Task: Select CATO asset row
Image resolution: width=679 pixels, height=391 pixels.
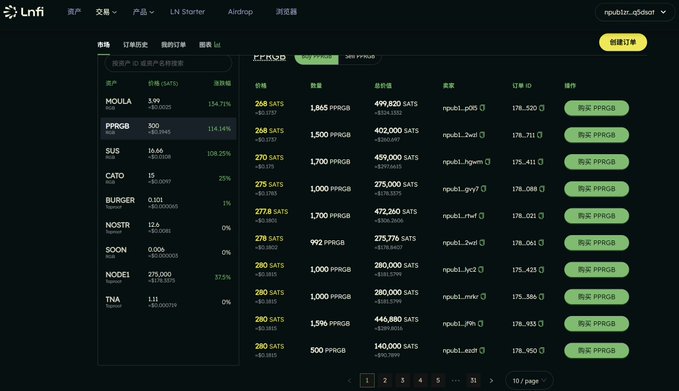Action: pos(168,178)
